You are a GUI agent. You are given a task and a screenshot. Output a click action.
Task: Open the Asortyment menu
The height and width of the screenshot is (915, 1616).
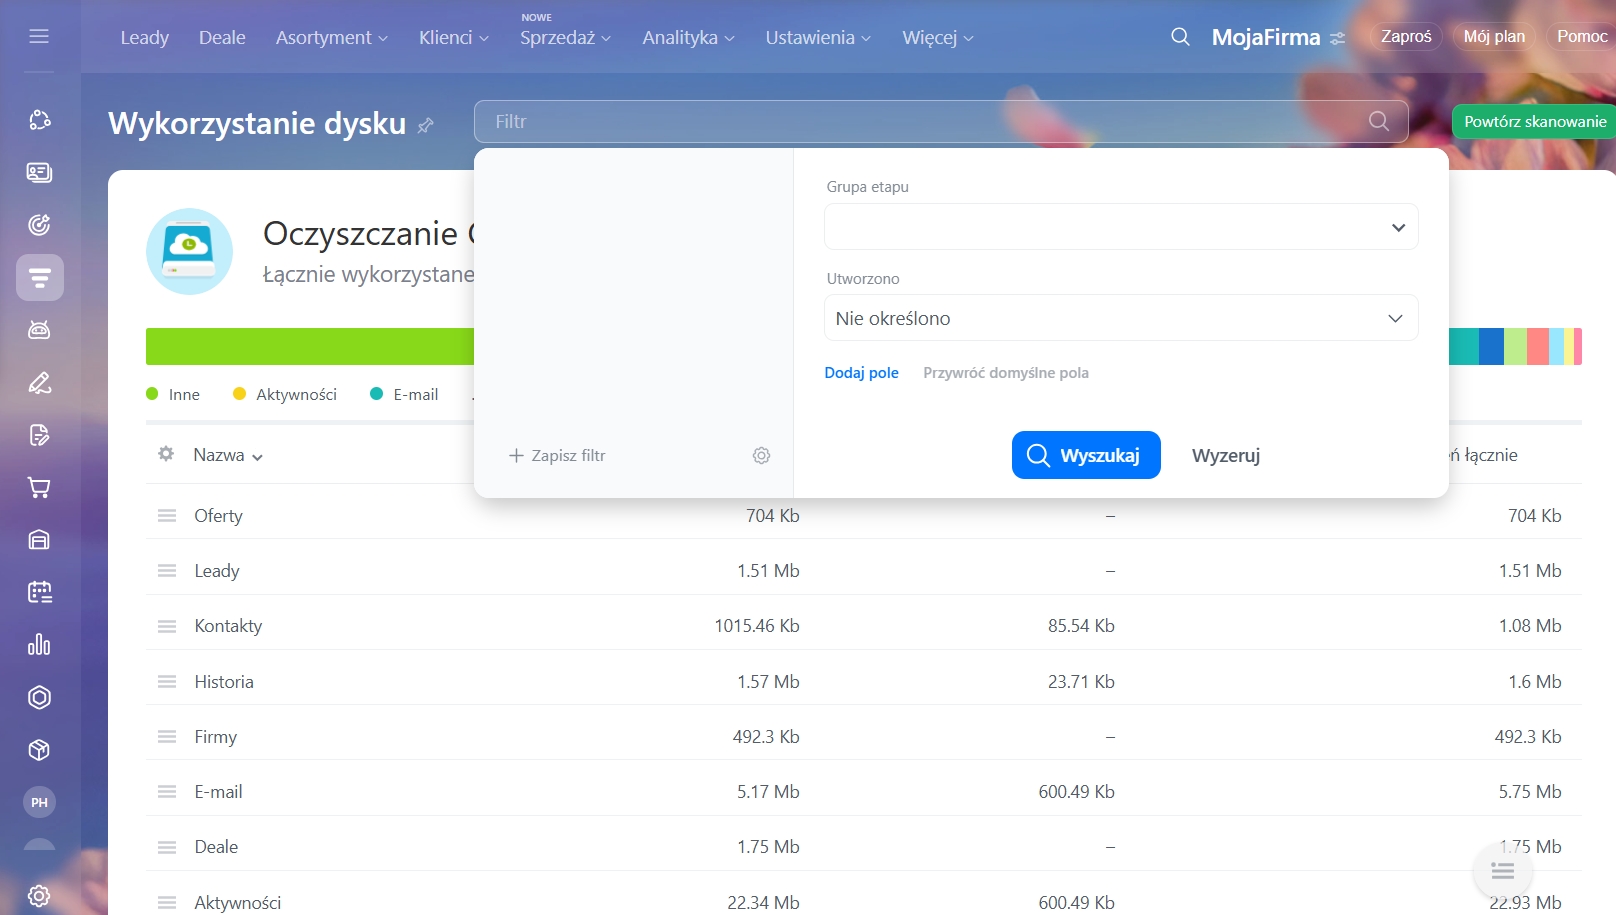(331, 38)
